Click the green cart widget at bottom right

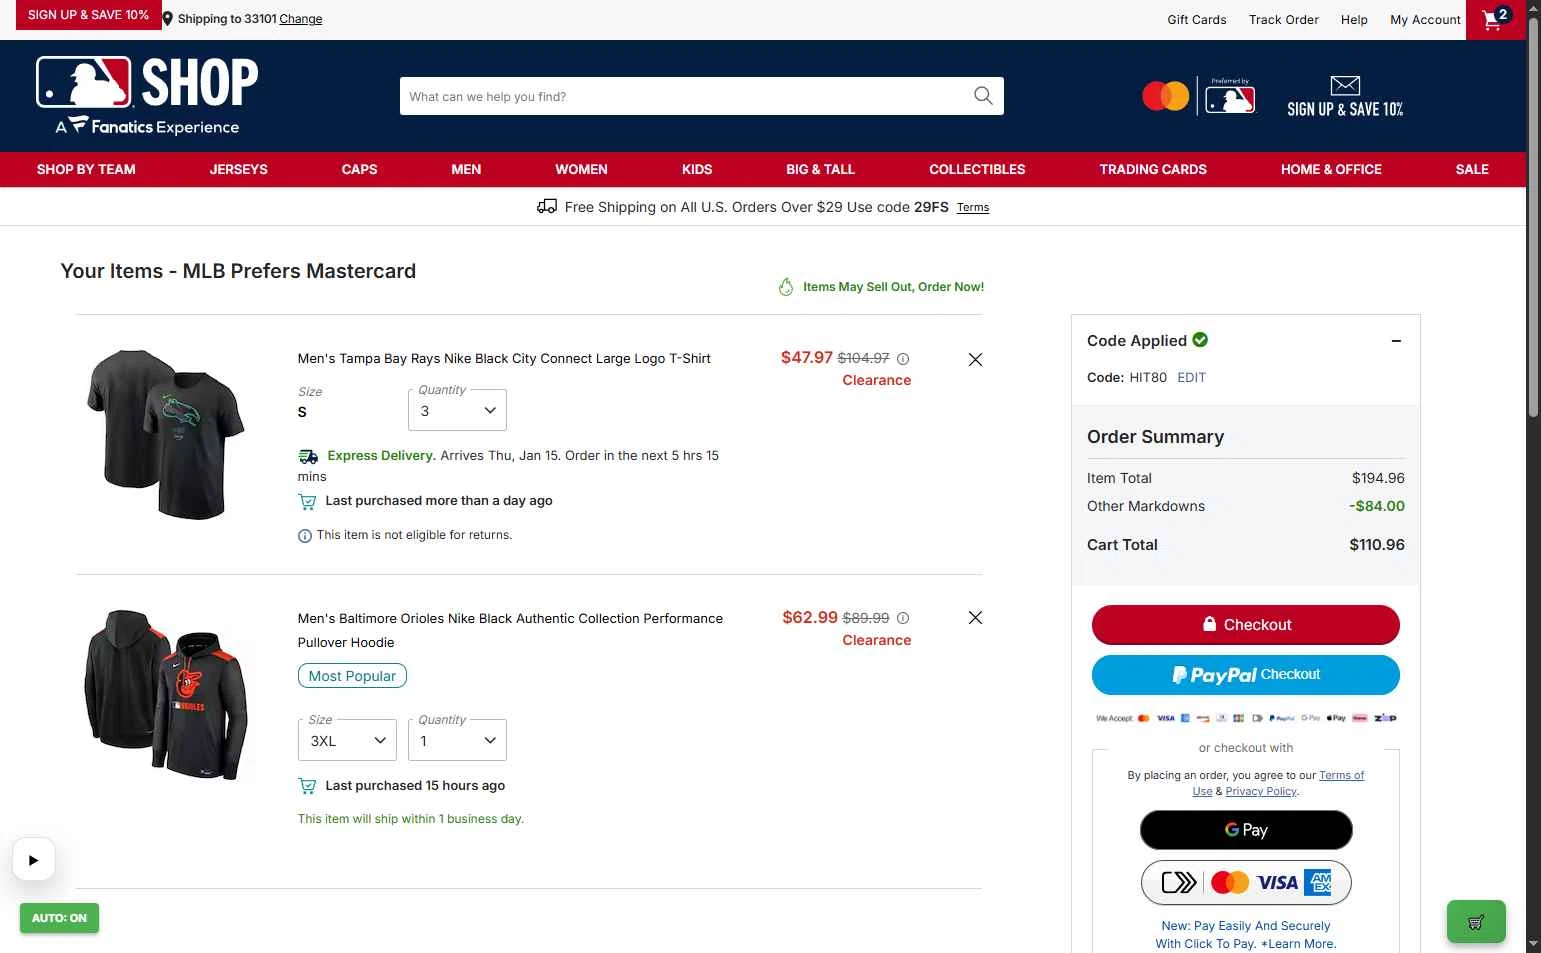1476,922
